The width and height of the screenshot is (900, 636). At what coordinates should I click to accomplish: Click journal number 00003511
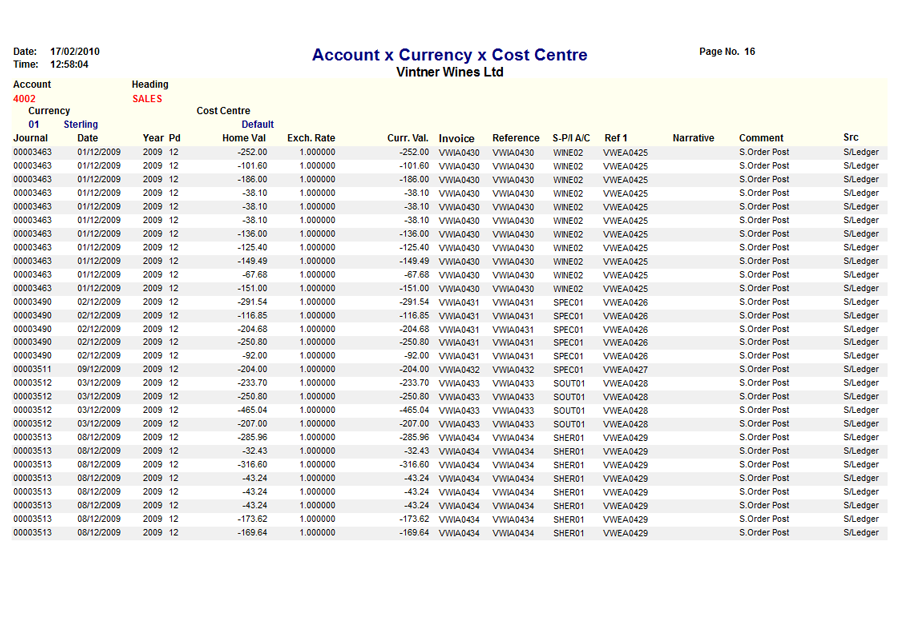point(32,369)
